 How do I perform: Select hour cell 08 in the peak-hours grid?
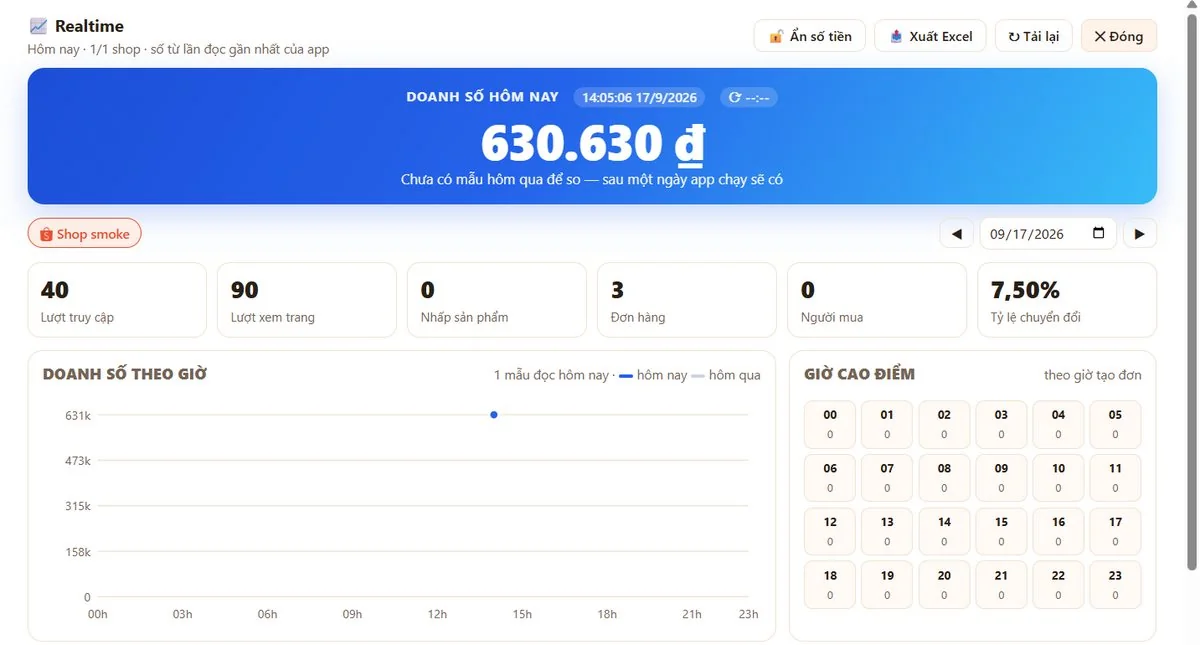(944, 478)
